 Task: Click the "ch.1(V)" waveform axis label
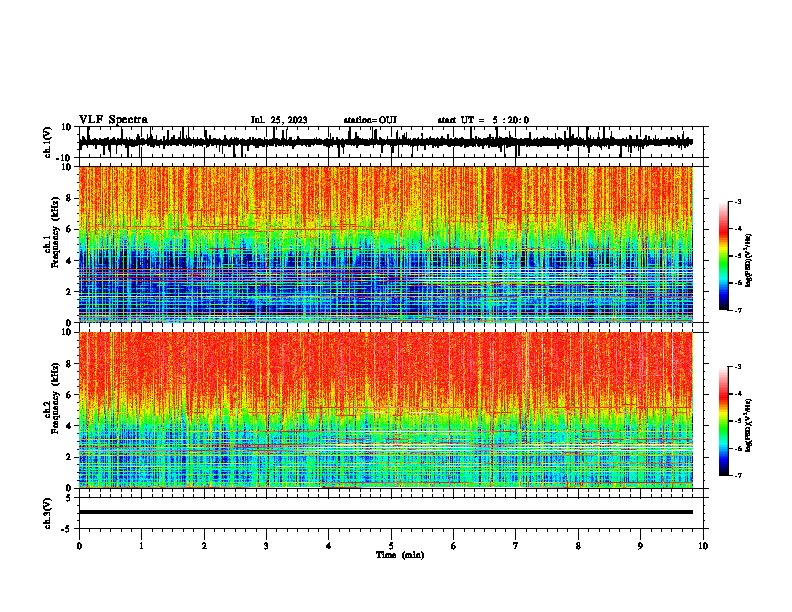[x=48, y=142]
